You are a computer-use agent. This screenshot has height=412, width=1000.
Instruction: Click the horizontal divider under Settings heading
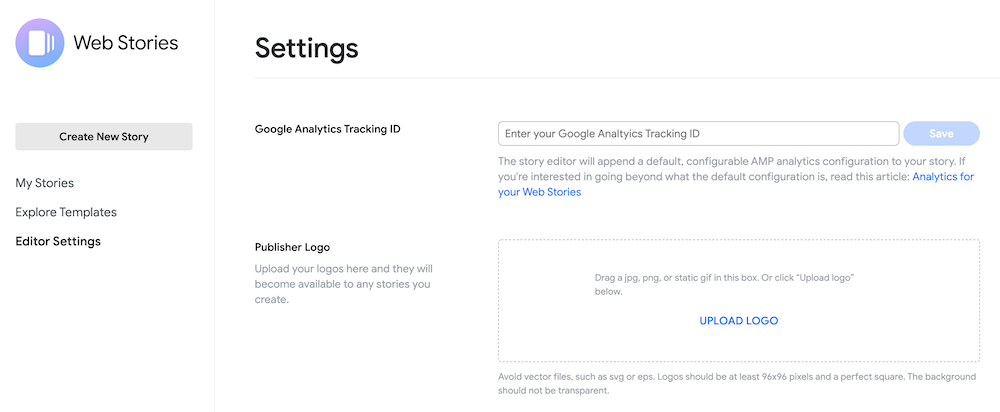tap(620, 77)
